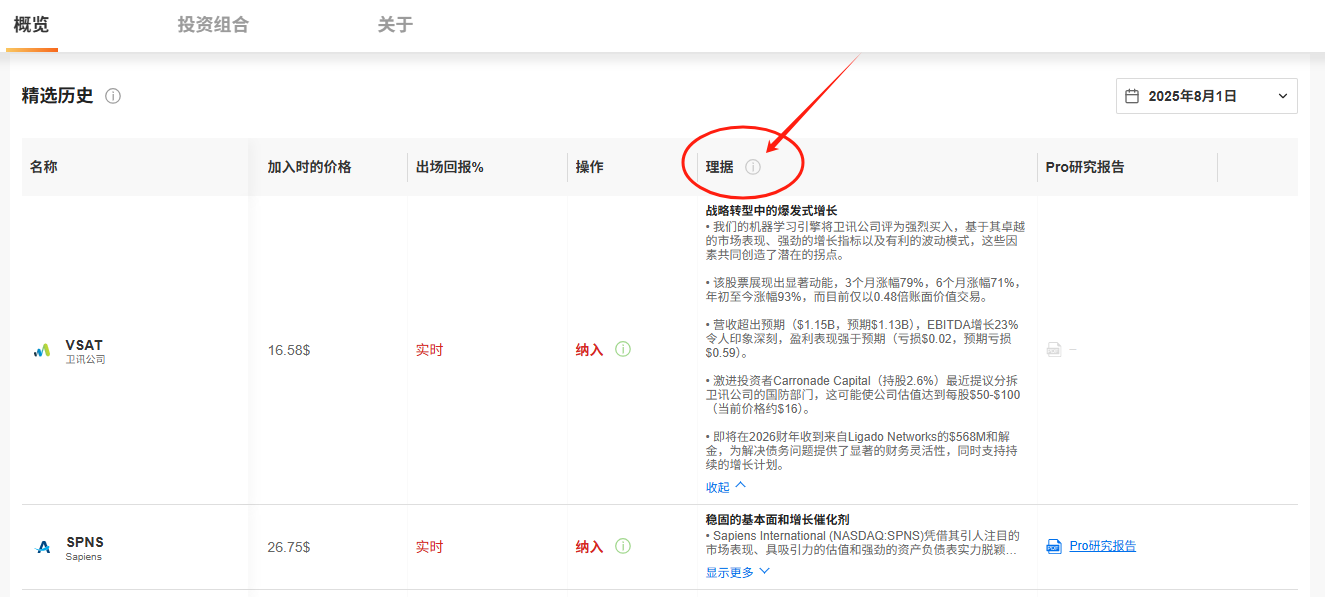Click VSAT entry price 16.58$
Image resolution: width=1325 pixels, height=597 pixels.
point(289,350)
